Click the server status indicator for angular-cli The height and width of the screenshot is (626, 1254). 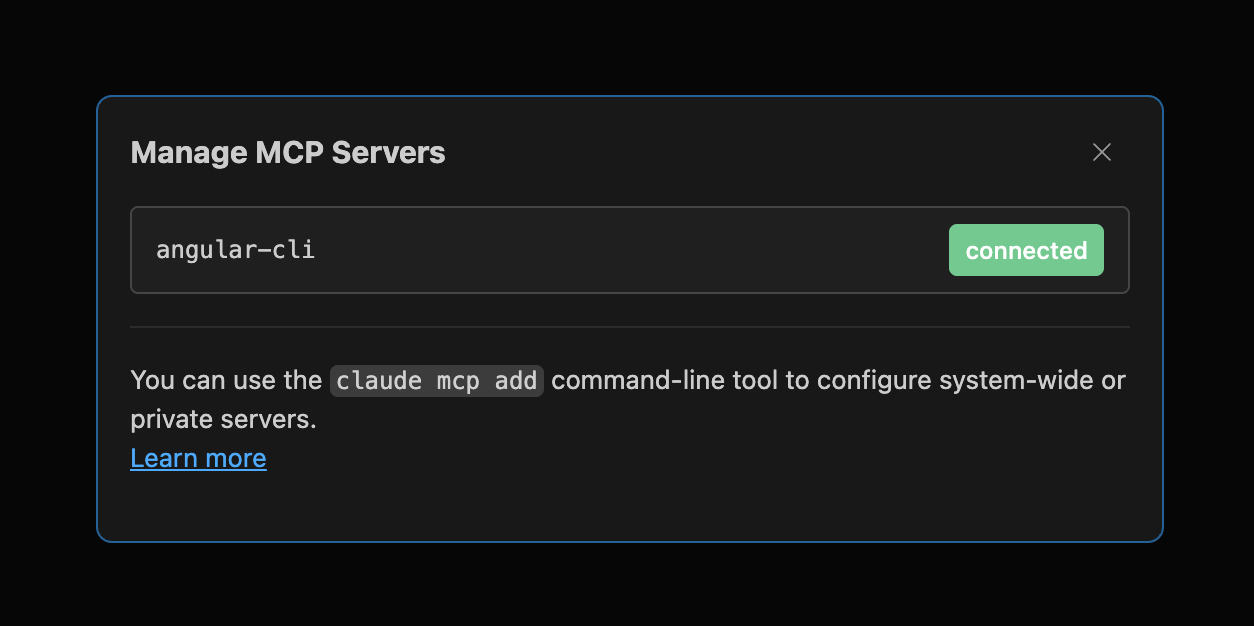pyautogui.click(x=1026, y=250)
